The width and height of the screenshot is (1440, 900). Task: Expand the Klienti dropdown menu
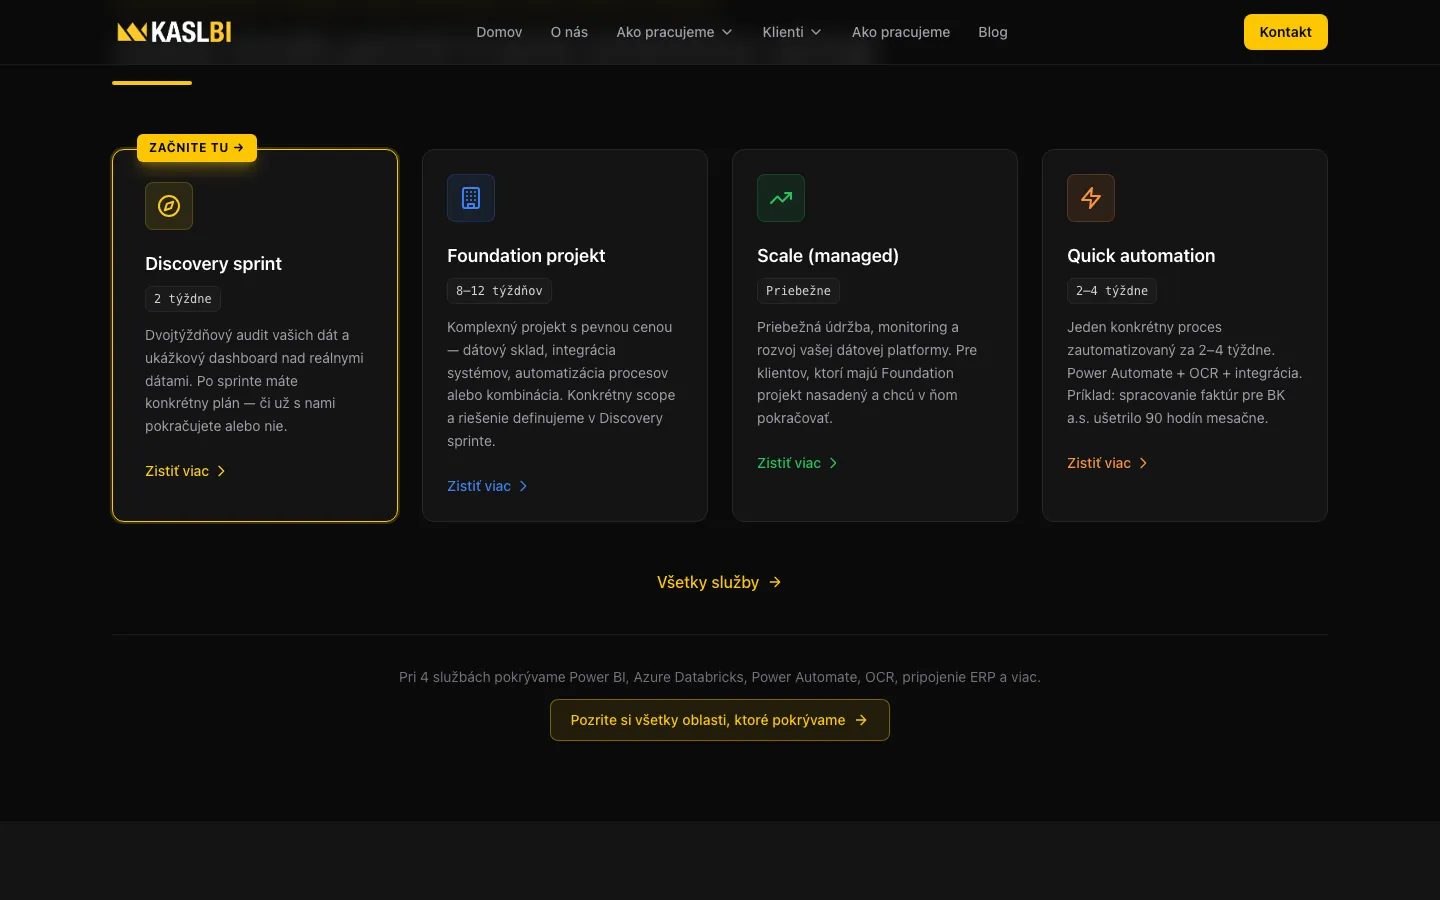pos(792,32)
